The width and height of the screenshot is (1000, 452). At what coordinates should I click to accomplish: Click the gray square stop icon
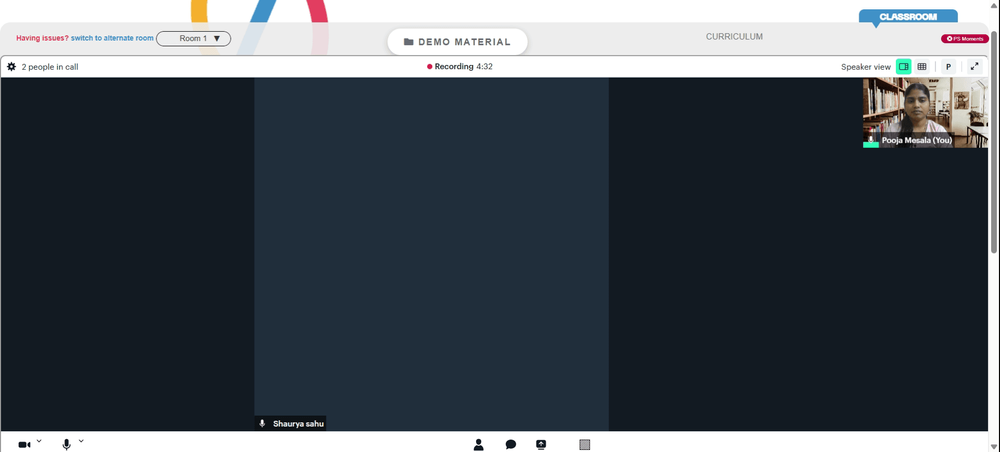tap(585, 444)
